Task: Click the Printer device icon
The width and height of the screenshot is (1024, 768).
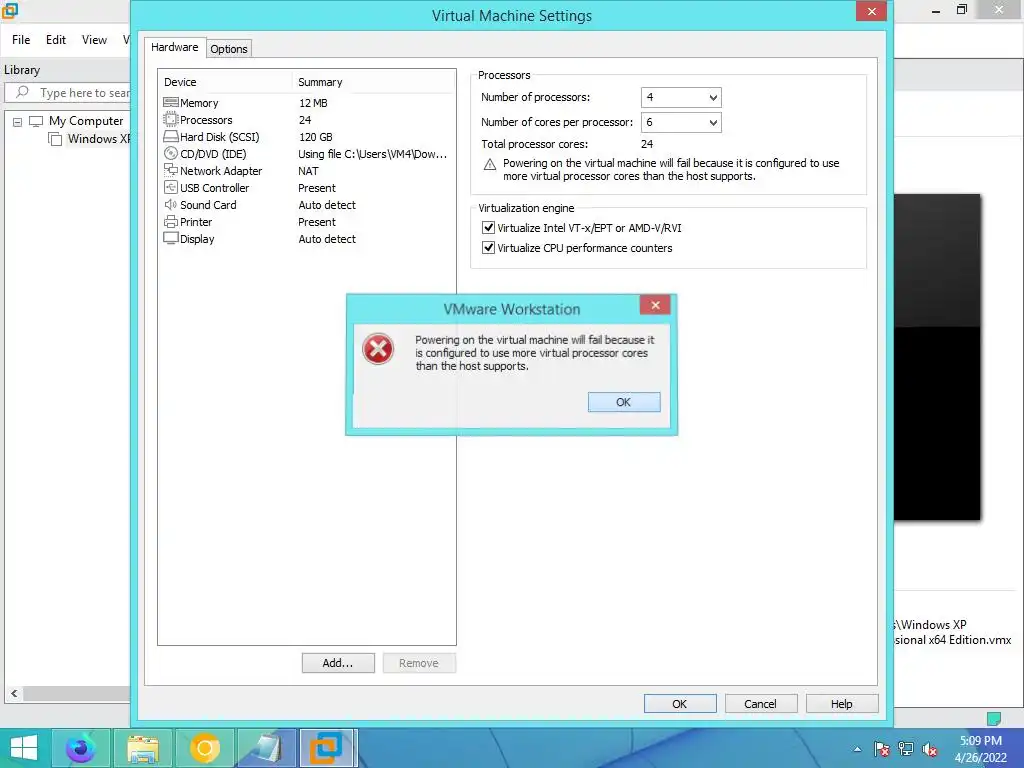Action: [170, 221]
